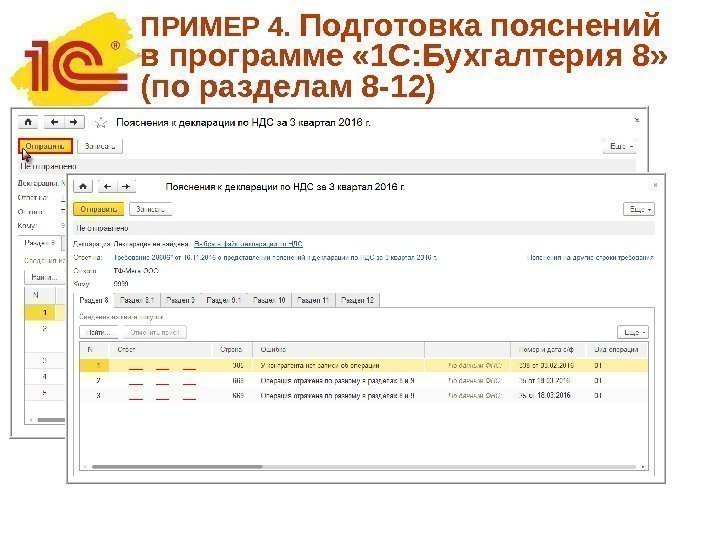Screen dimensions: 720x540
Task: Navigate forward using arrow in the back window
Action: tap(73, 122)
